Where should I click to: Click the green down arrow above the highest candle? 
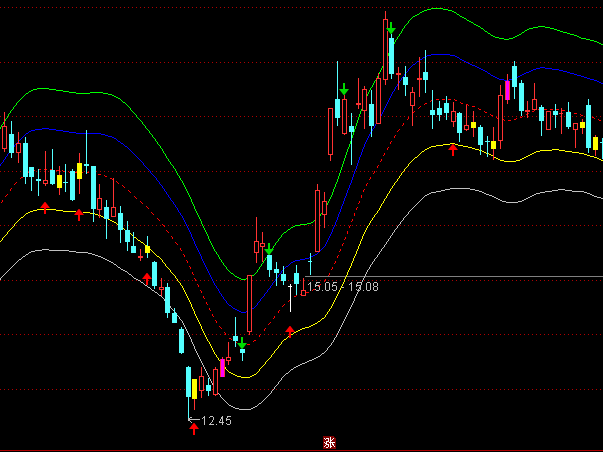[391, 28]
